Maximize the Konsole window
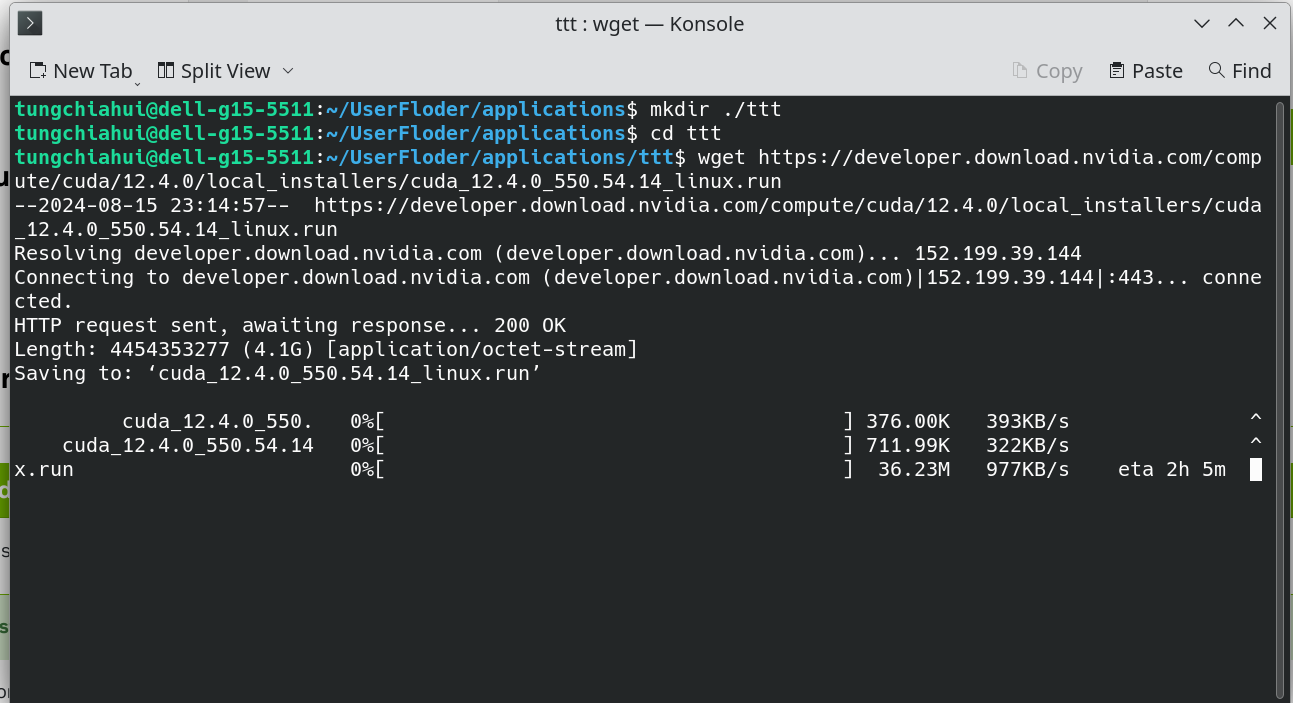 point(1236,23)
